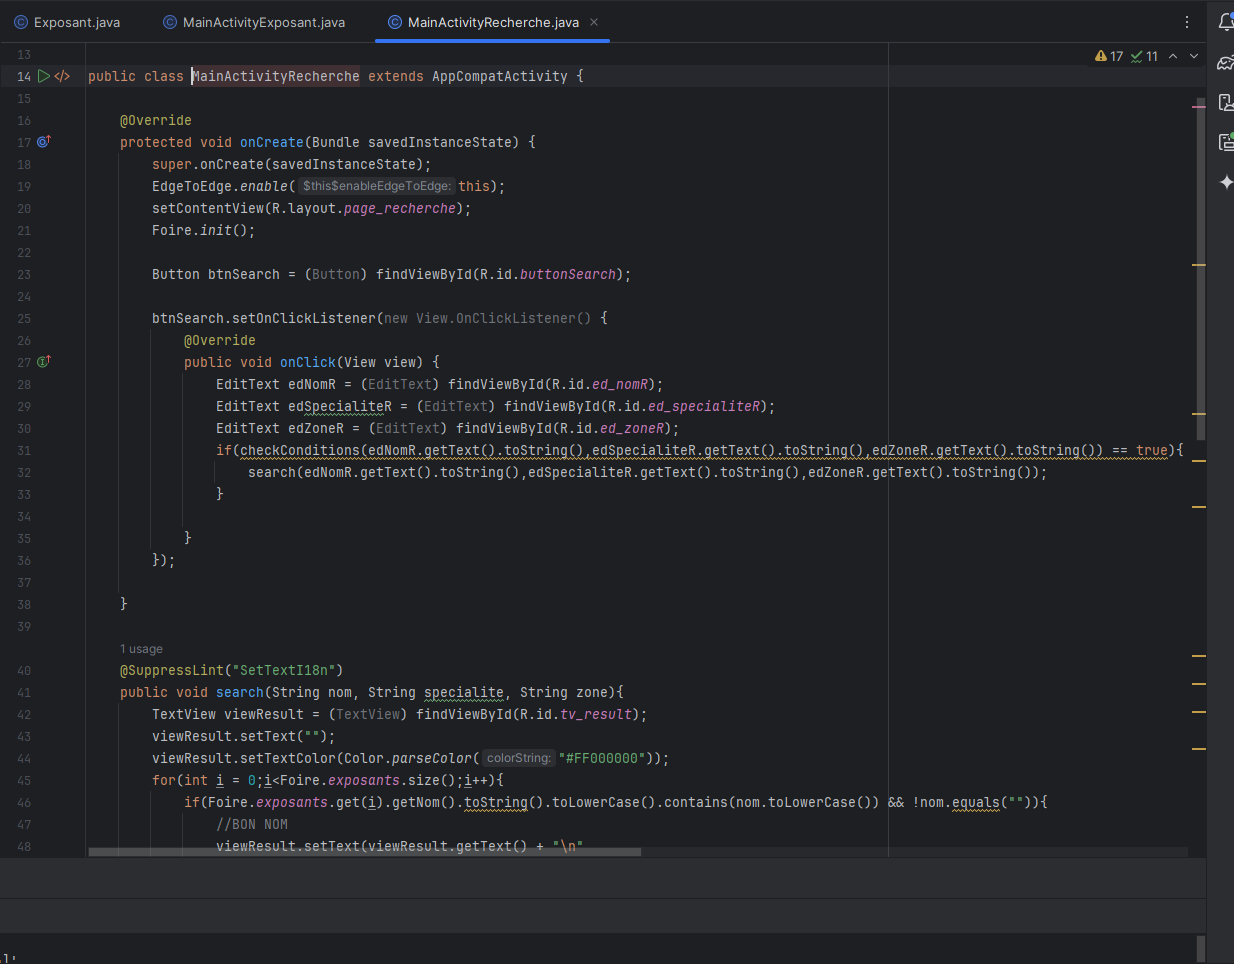Screen dimensions: 1234x964
Task: Click the onCreate method name
Action: tap(272, 142)
